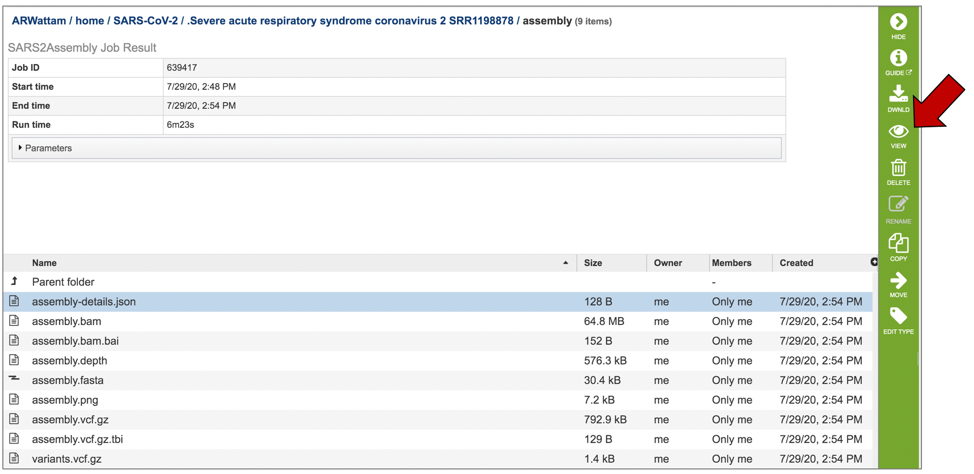Click the Delete trash icon
The image size is (974, 474).
[x=898, y=169]
